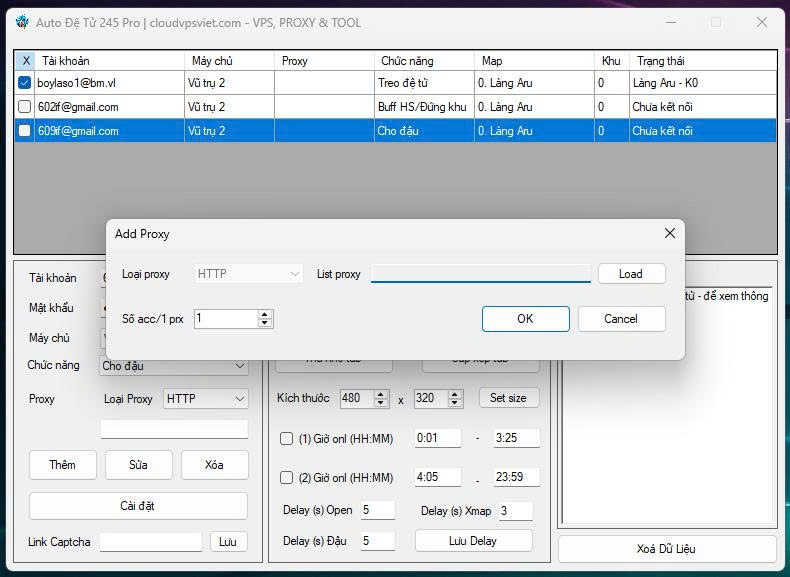Click the Xoá Dữ Liệu button

click(x=666, y=549)
